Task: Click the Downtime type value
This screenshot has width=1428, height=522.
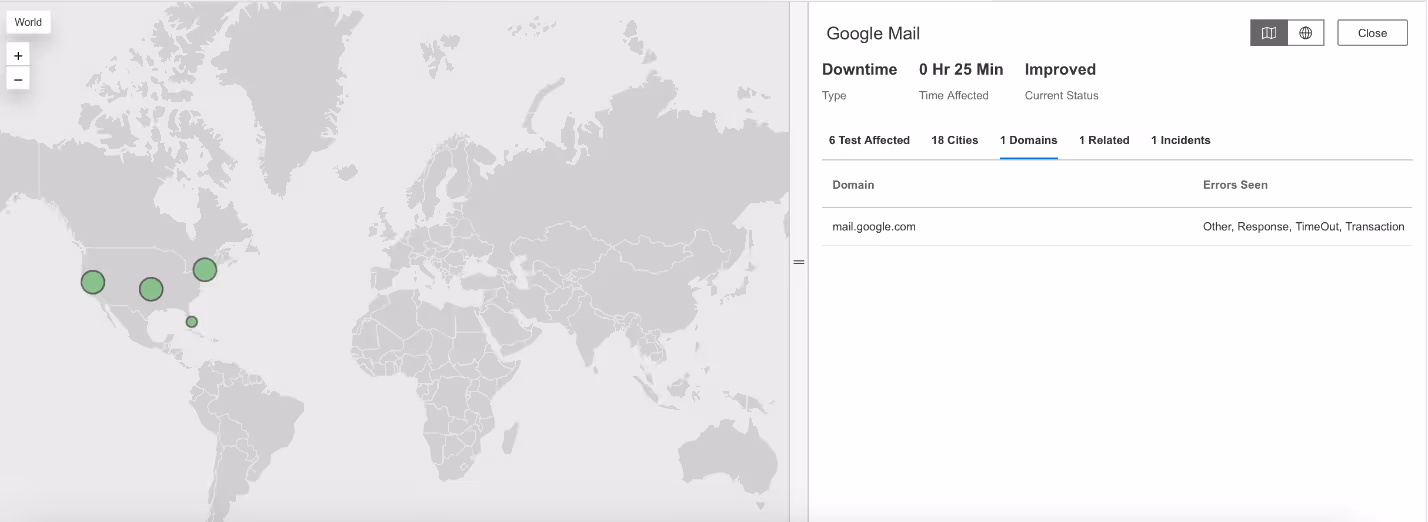Action: 859,69
